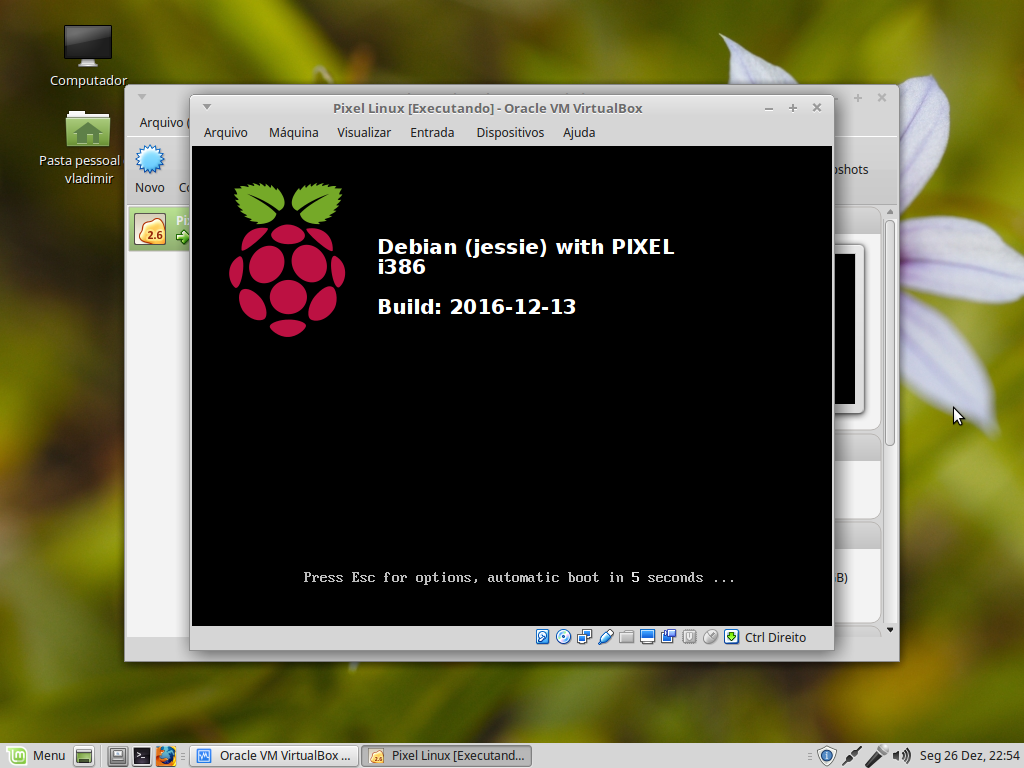The width and height of the screenshot is (1024, 768).
Task: Click the details pane scroll up arrow
Action: pyautogui.click(x=889, y=212)
